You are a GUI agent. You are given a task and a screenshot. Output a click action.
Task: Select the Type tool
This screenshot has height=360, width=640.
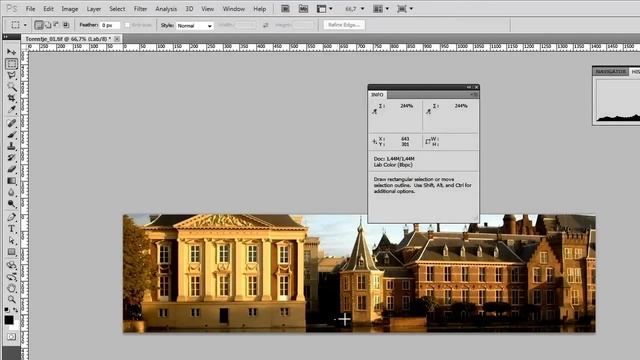(11, 229)
